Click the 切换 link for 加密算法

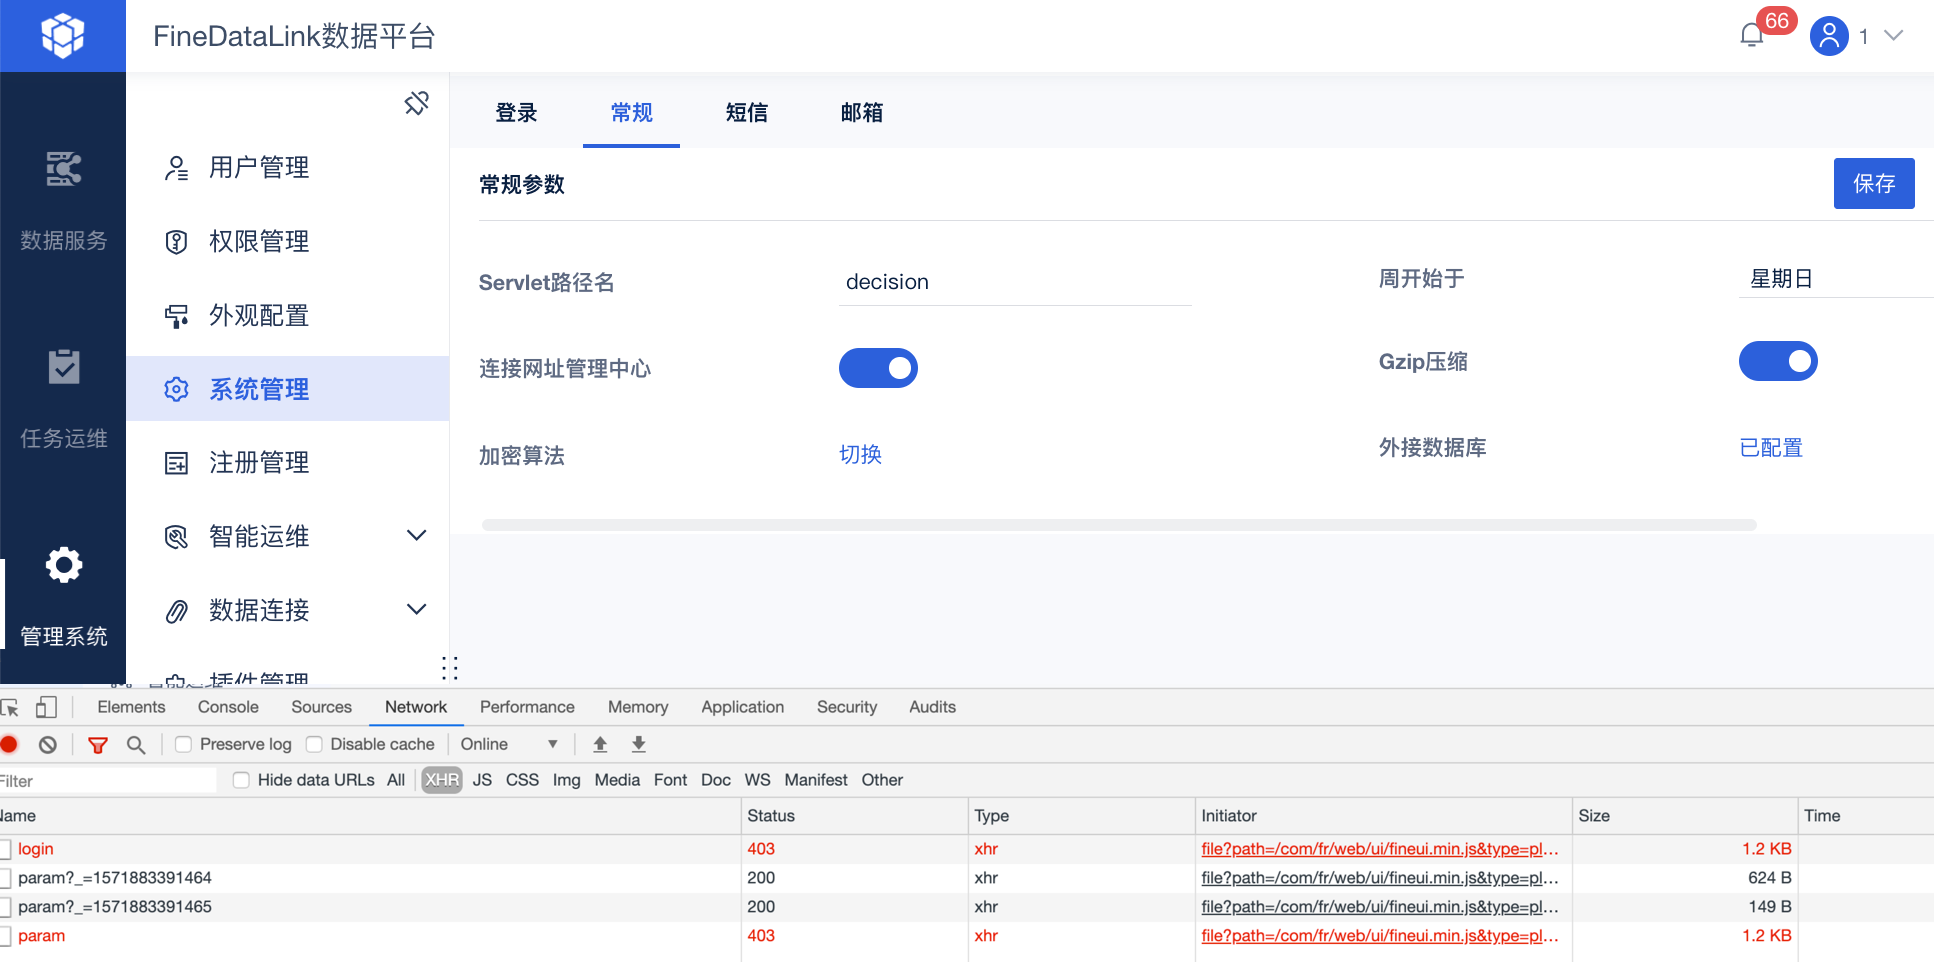click(x=860, y=455)
